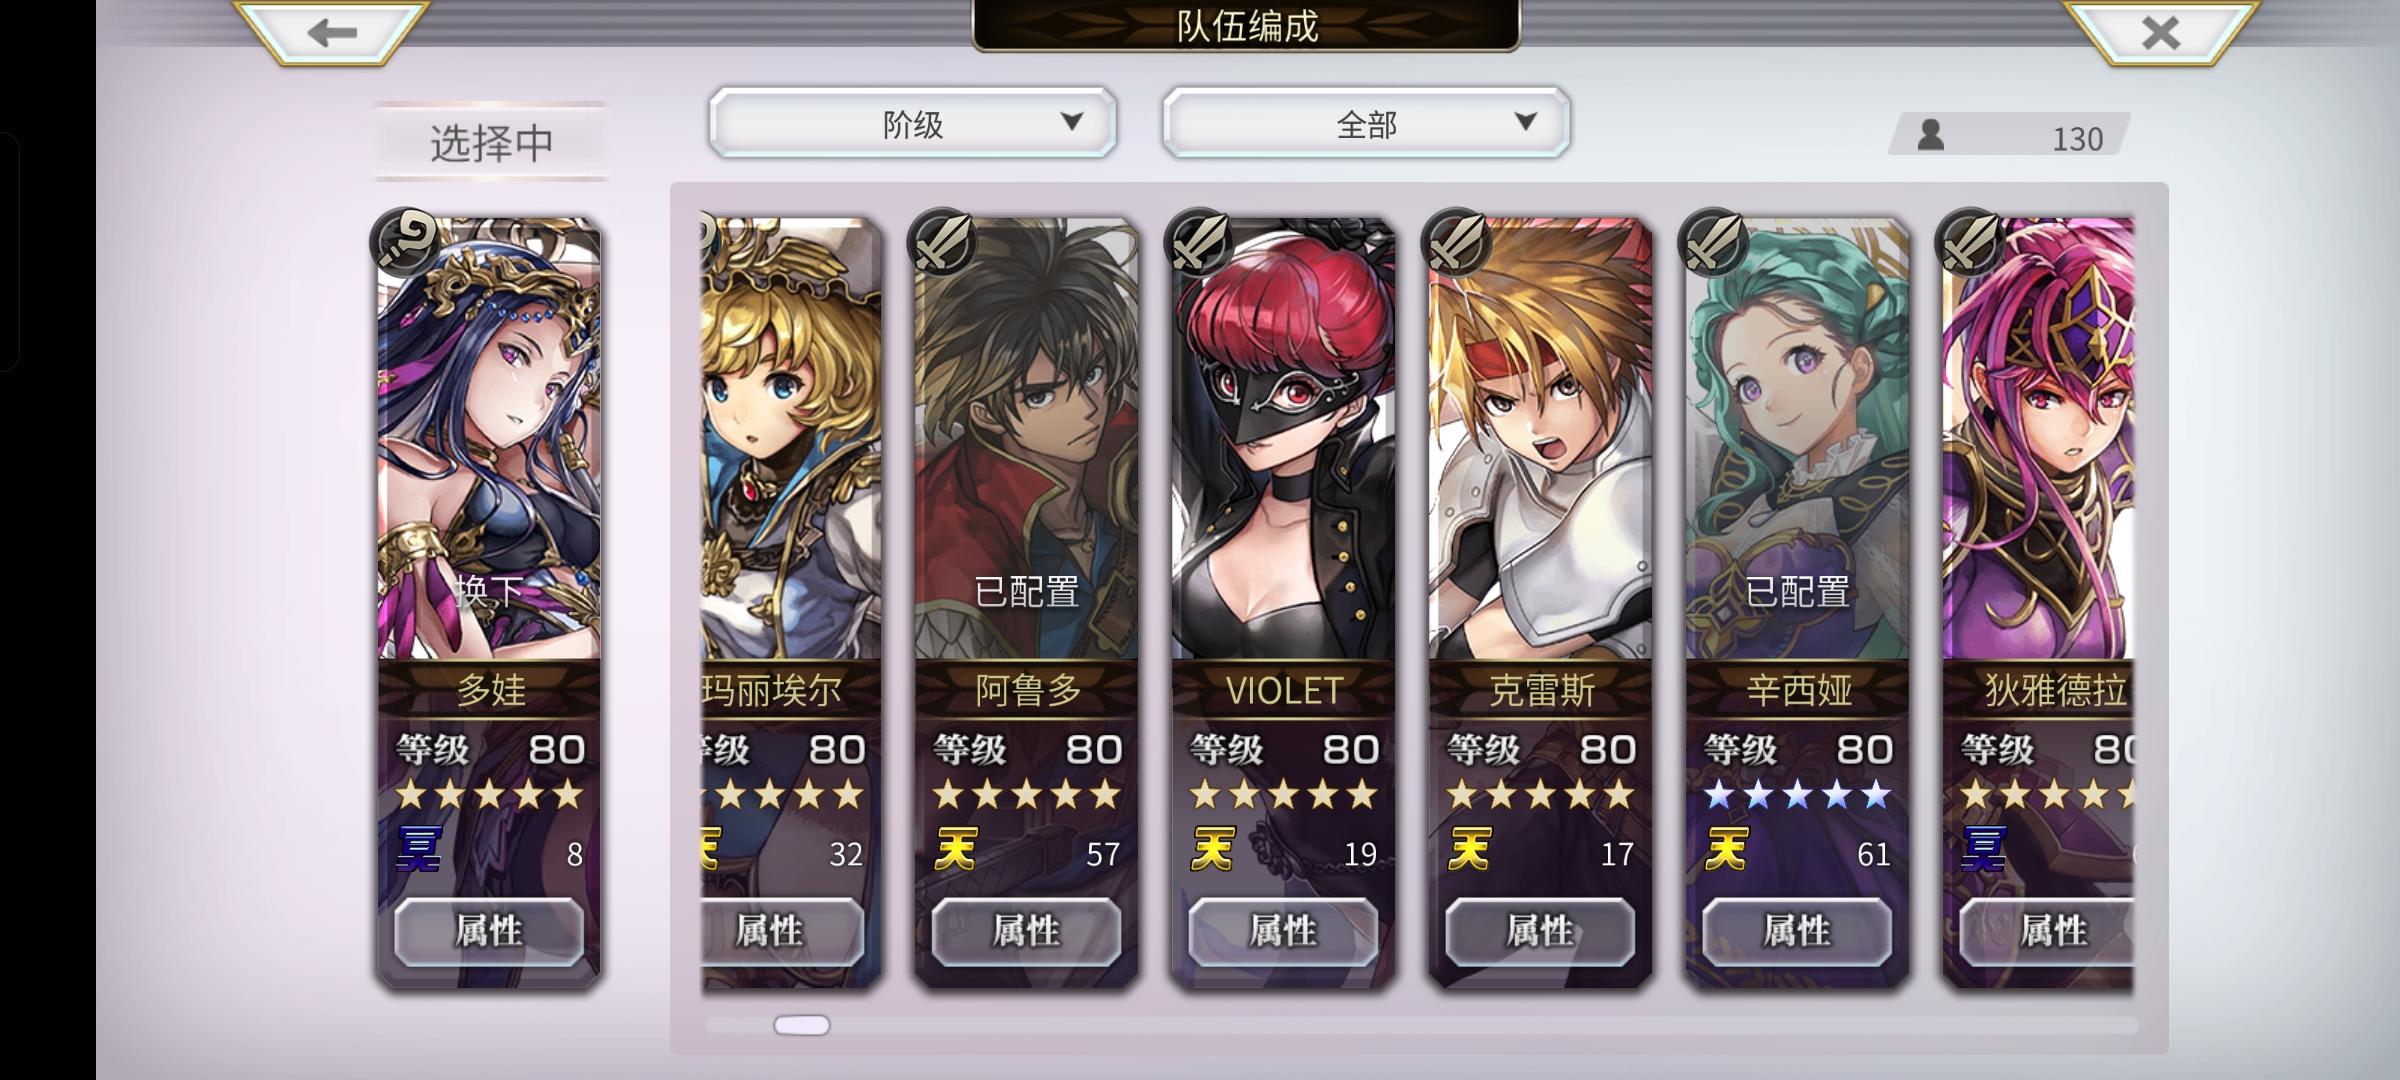Open 属性 for VIOLET
The height and width of the screenshot is (1080, 2400).
1283,931
